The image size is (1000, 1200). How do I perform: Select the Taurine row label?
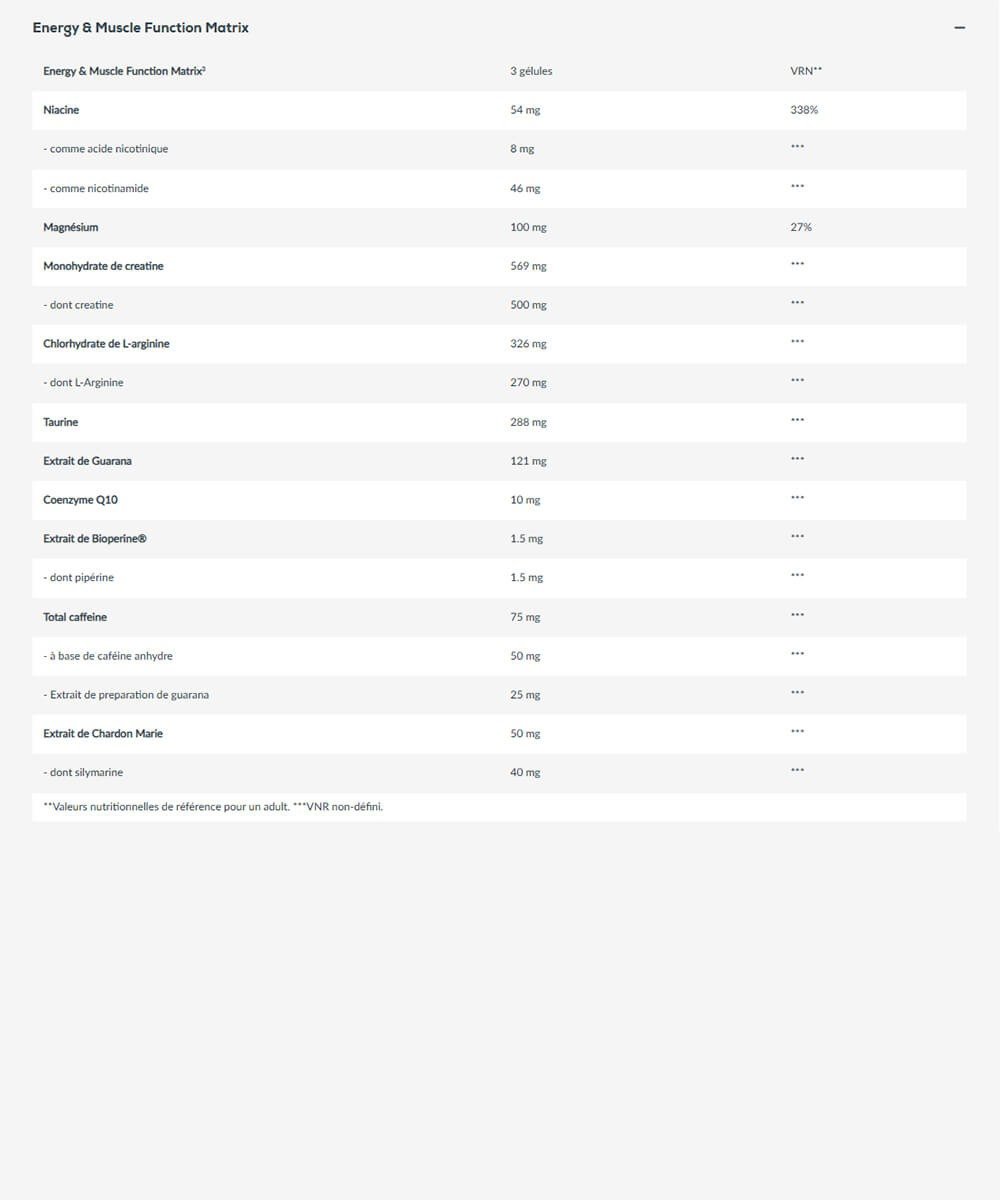60,422
